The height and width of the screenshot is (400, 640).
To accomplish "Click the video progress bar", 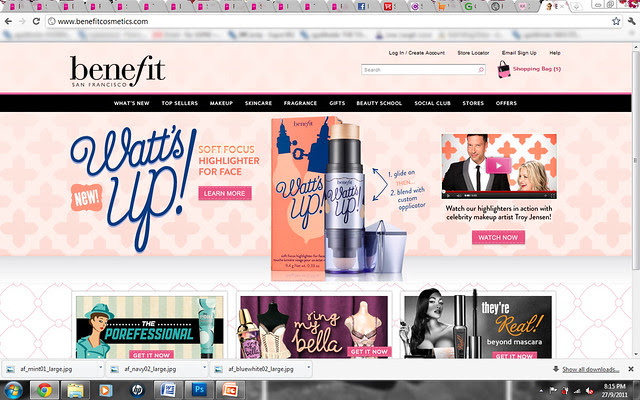I will pyautogui.click(x=499, y=191).
